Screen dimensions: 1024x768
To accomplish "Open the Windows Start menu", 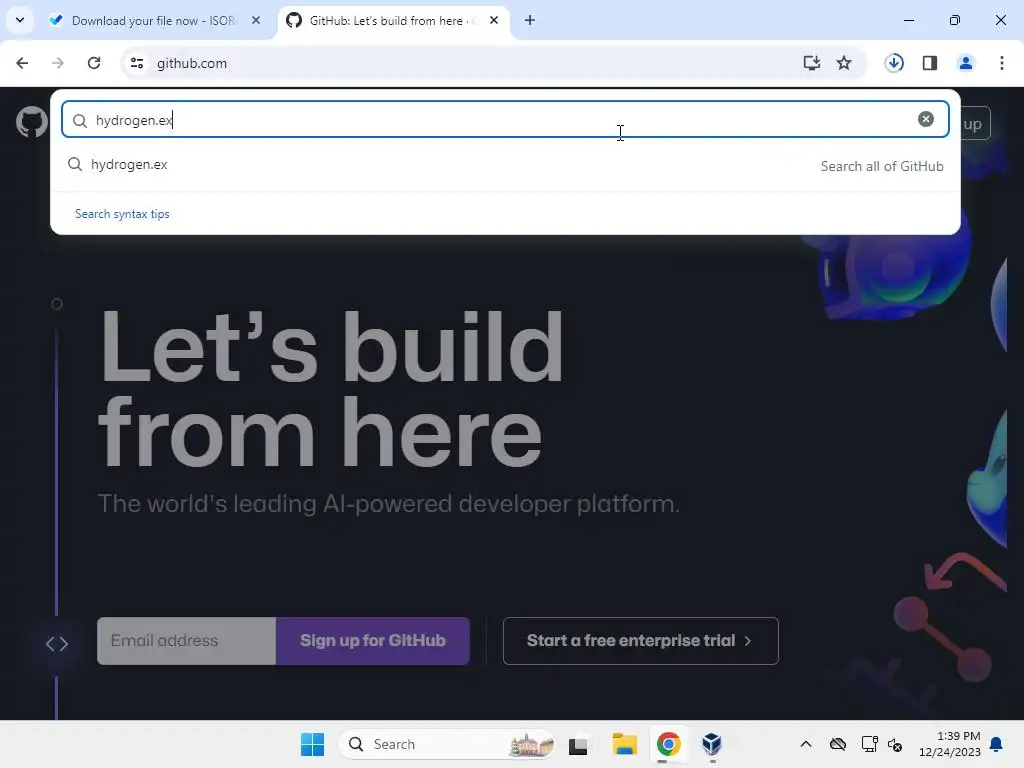I will pyautogui.click(x=312, y=744).
